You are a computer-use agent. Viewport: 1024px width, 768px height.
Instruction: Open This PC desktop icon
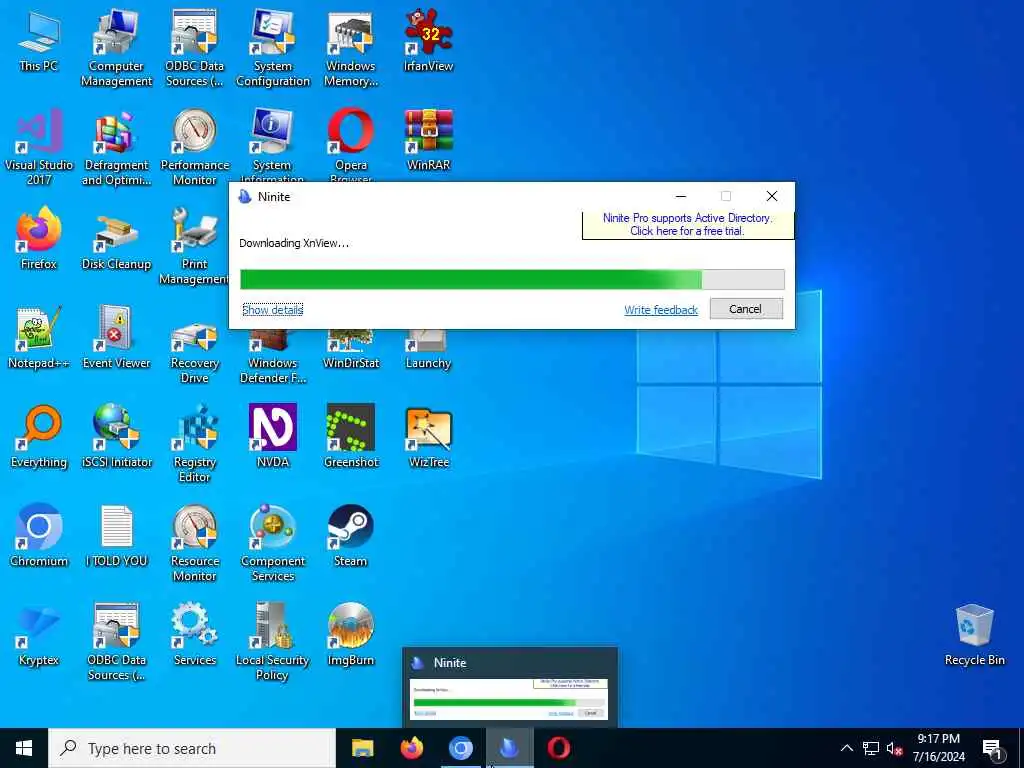[39, 41]
